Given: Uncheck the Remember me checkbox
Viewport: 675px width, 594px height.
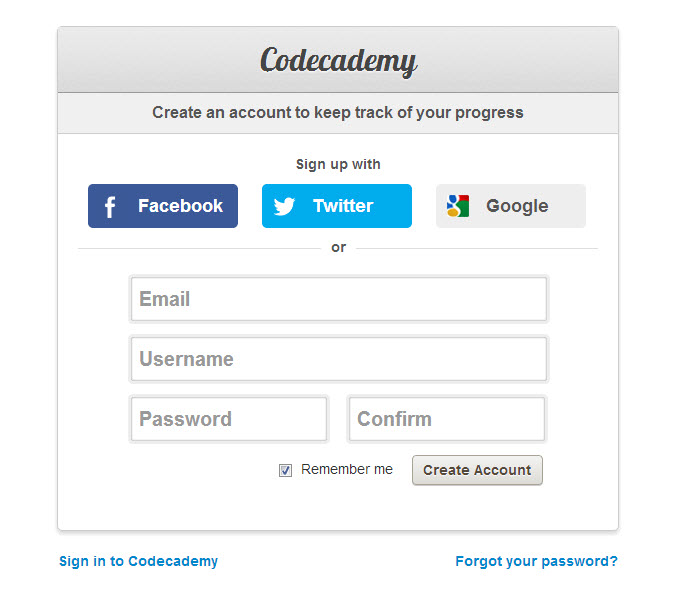Looking at the screenshot, I should pos(286,470).
